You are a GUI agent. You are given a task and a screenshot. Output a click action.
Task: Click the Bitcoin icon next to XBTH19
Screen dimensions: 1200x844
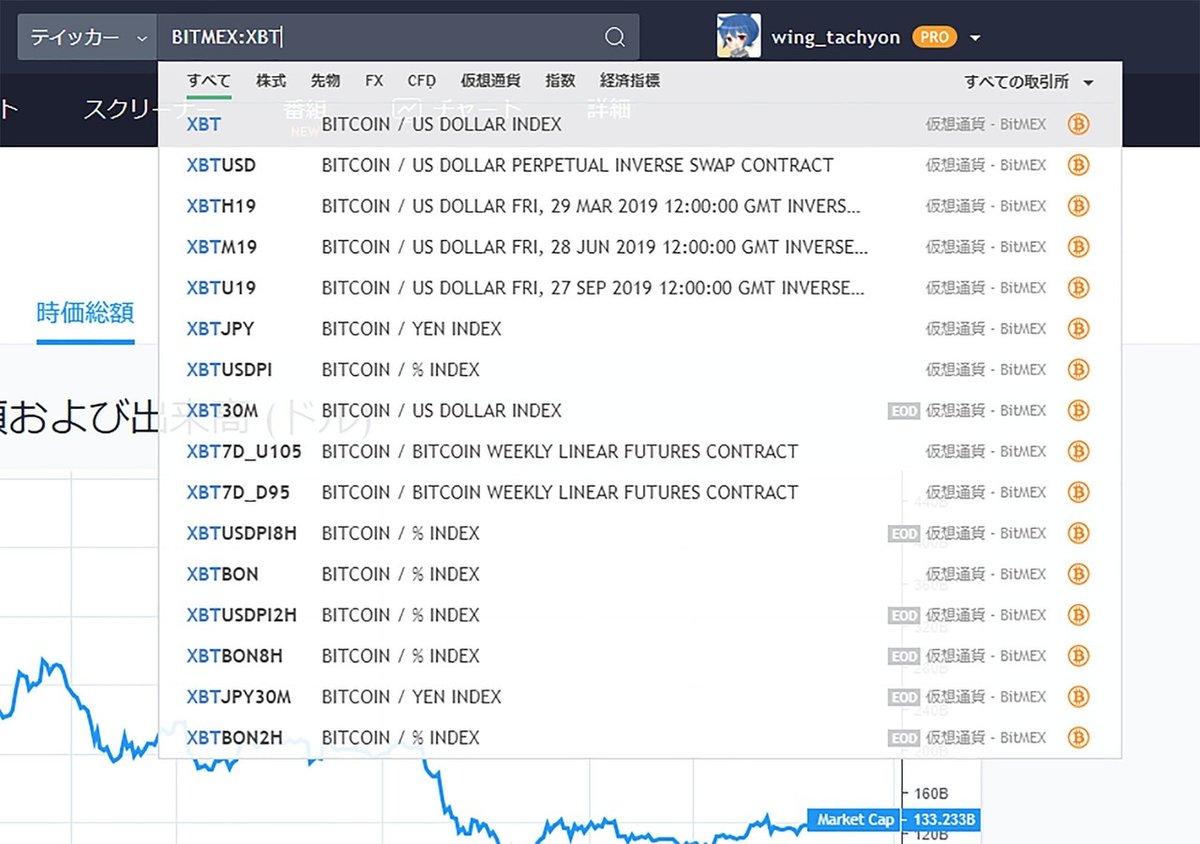[1078, 206]
